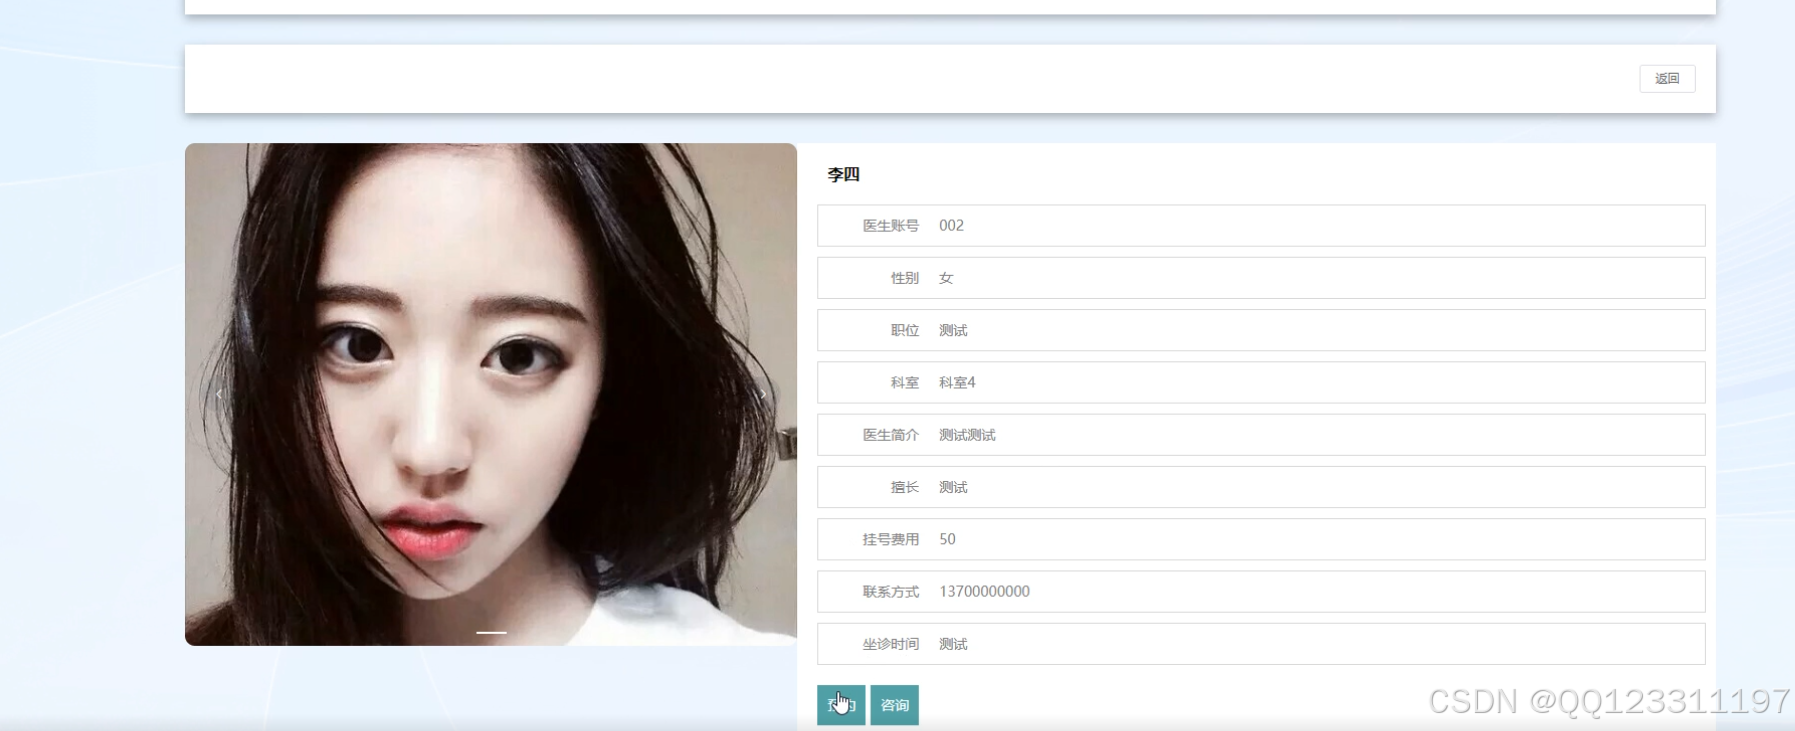This screenshot has height=731, width=1795.
Task: Click the 擅长 label
Action: click(905, 487)
